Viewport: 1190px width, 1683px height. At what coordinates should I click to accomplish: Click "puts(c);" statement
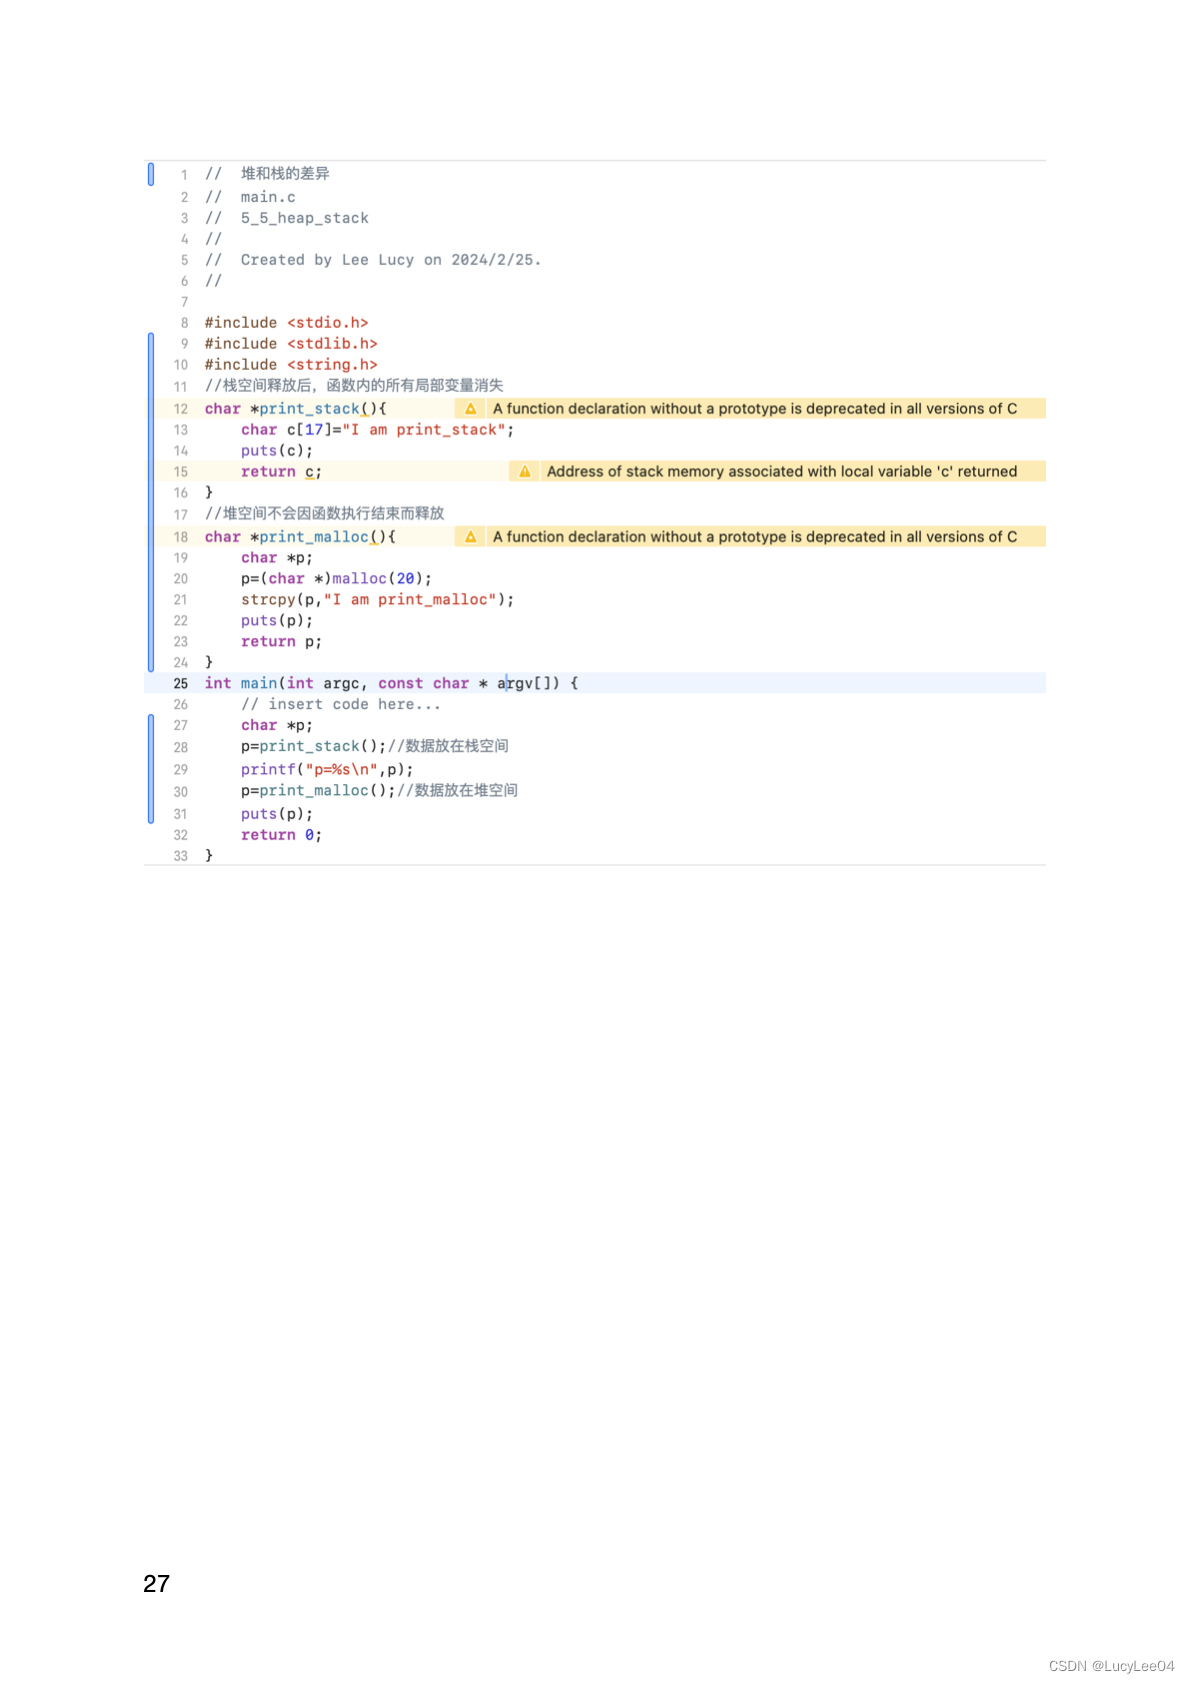[x=277, y=451]
